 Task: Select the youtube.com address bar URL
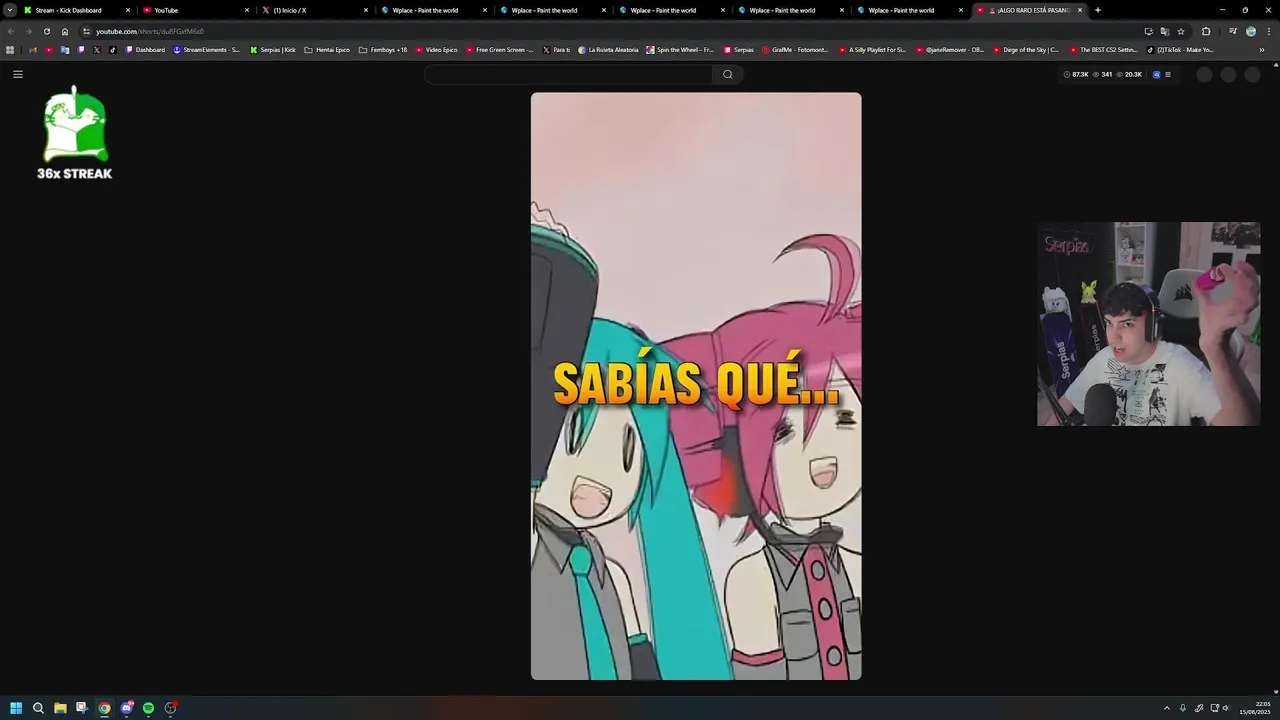pyautogui.click(x=149, y=31)
